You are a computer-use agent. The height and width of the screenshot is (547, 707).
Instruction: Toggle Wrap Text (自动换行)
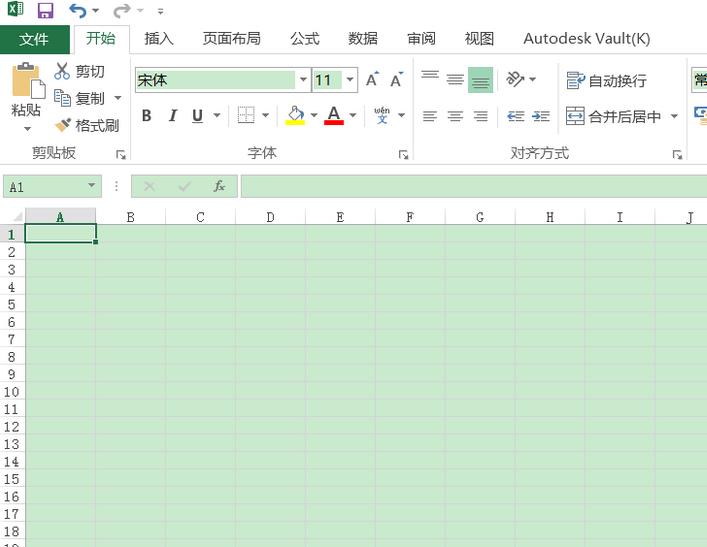[606, 81]
